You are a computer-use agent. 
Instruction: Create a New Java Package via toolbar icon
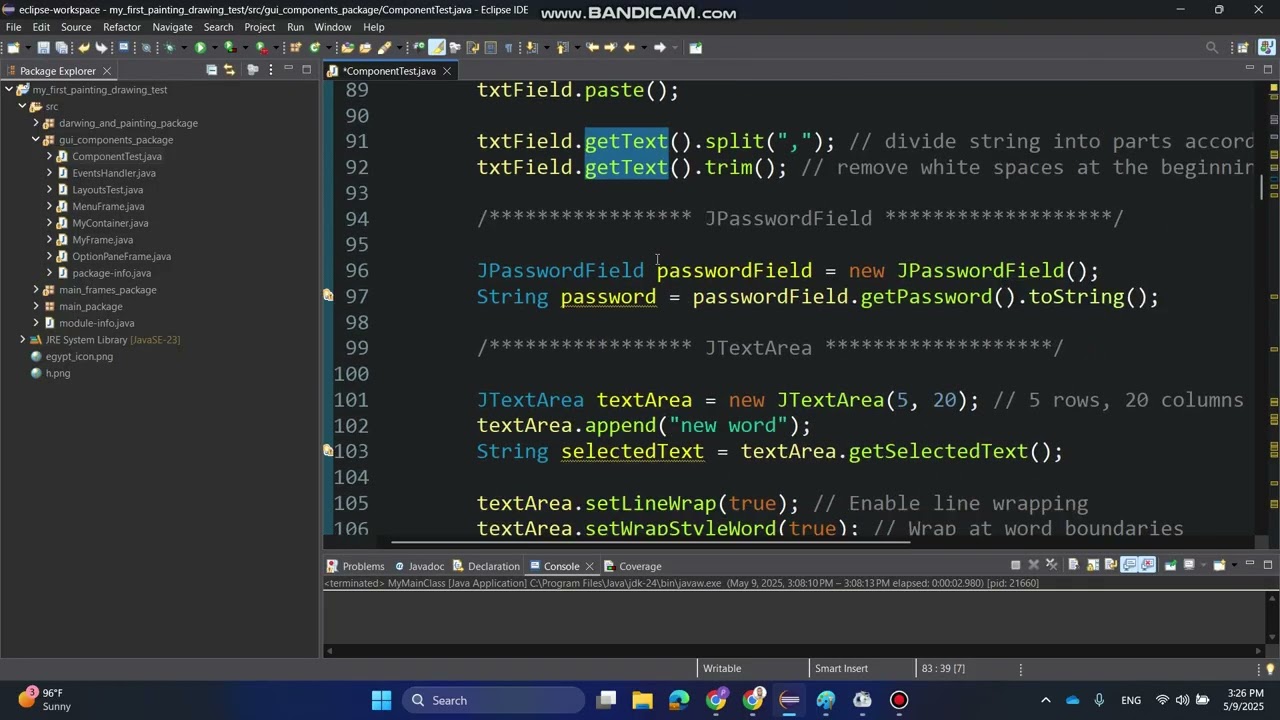click(x=295, y=47)
